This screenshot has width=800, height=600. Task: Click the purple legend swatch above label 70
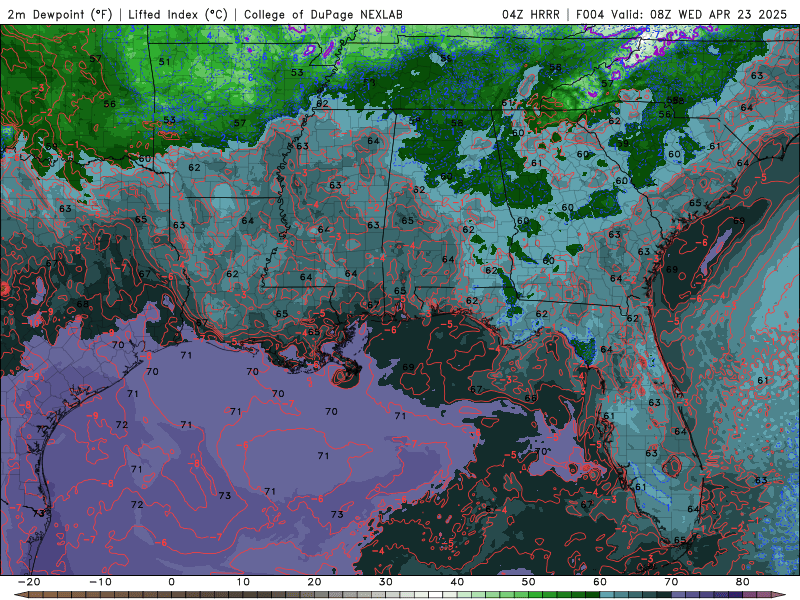(x=679, y=595)
